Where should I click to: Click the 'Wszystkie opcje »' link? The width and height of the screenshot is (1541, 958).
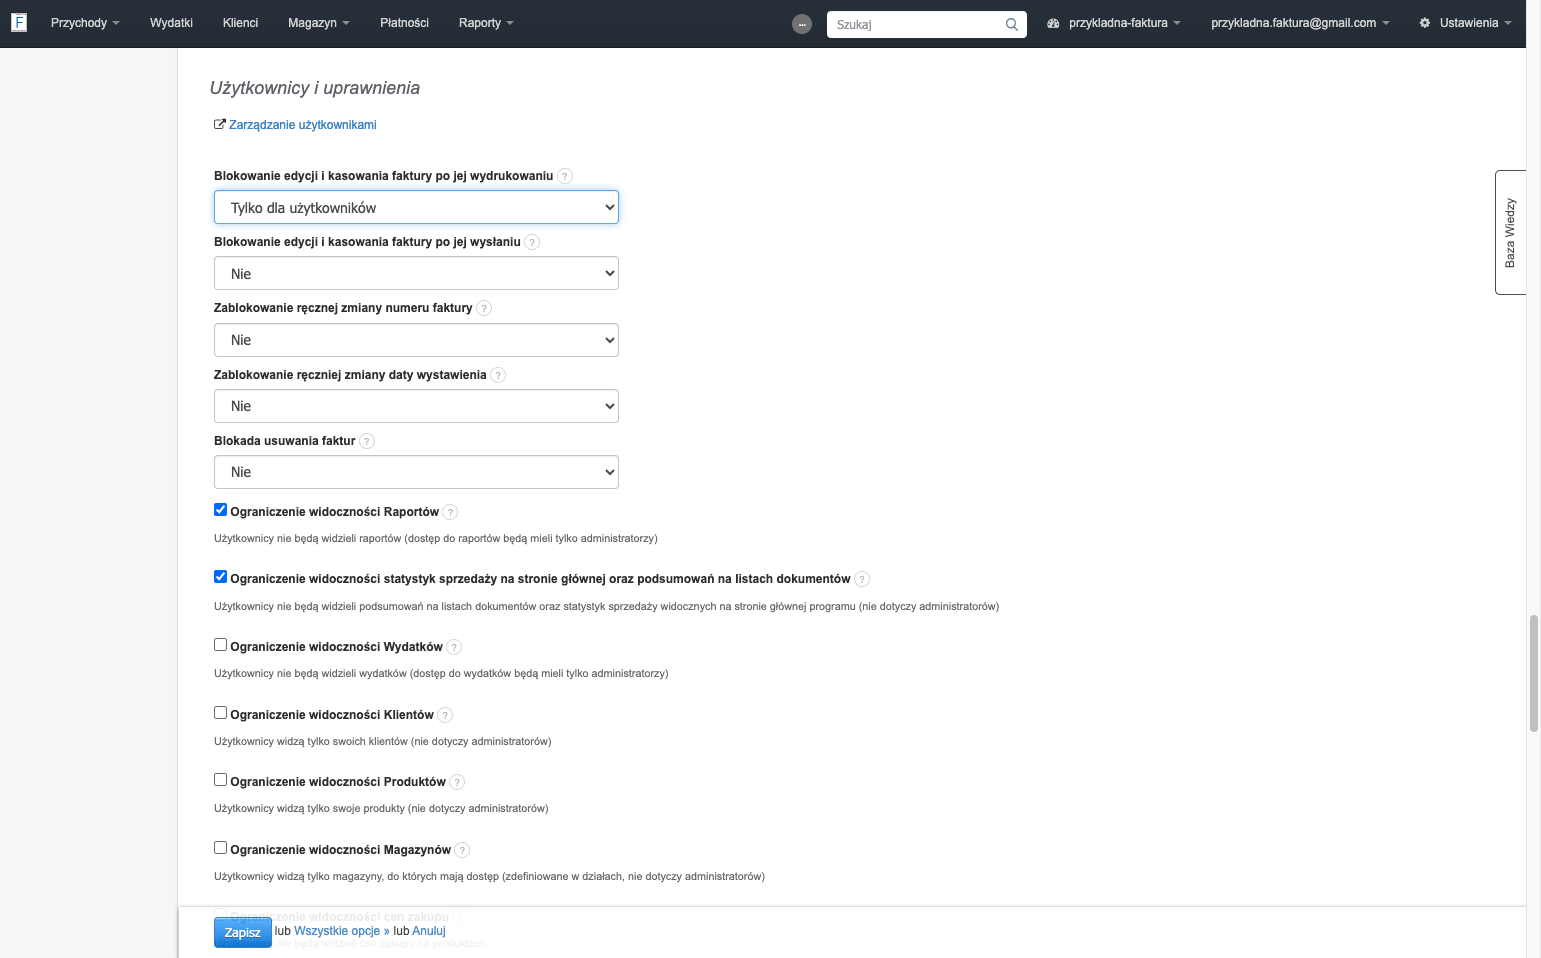tap(342, 931)
